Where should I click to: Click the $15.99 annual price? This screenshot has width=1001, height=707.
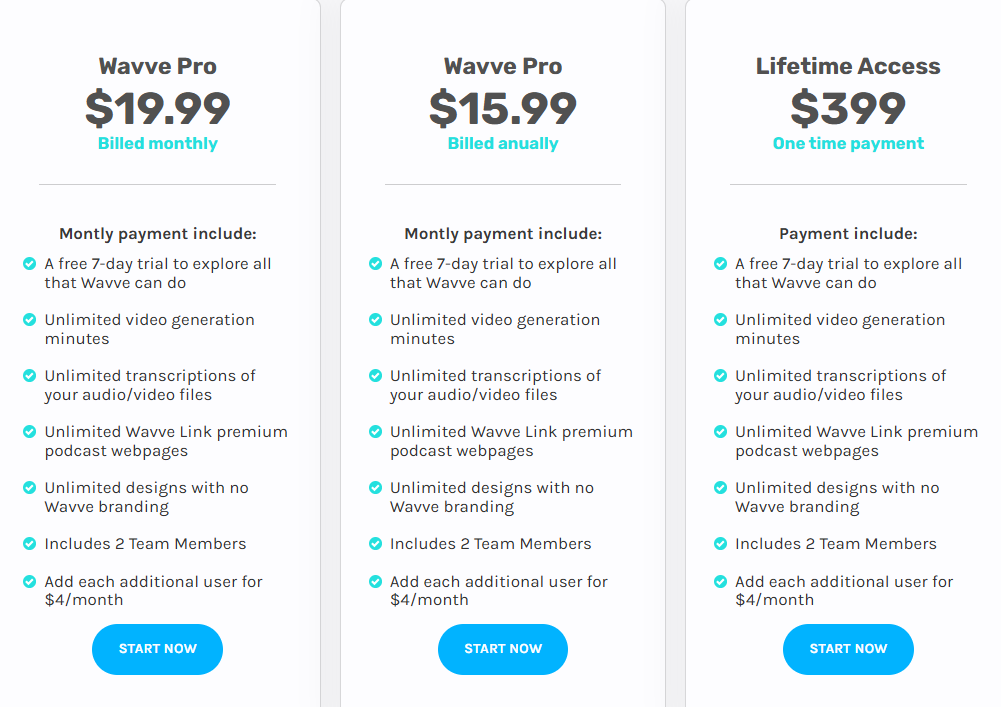(x=502, y=105)
